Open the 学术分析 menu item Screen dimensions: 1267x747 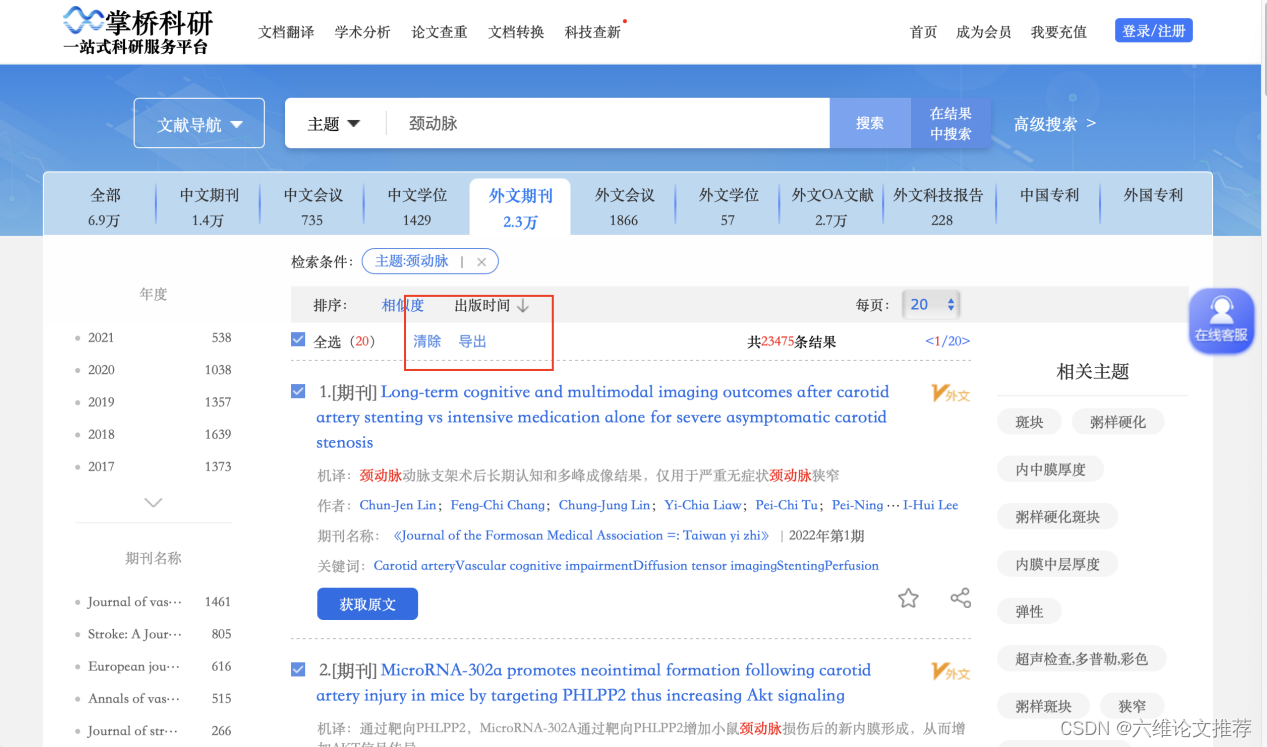pos(363,32)
